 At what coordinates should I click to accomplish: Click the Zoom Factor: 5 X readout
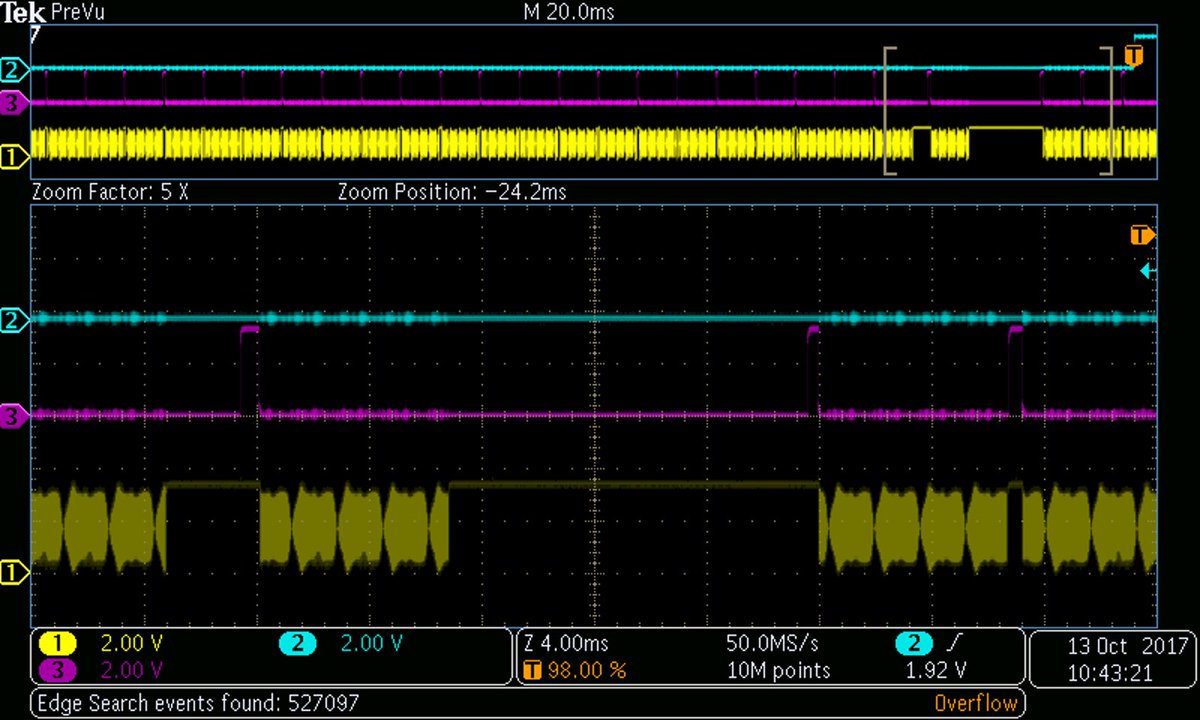coord(110,192)
